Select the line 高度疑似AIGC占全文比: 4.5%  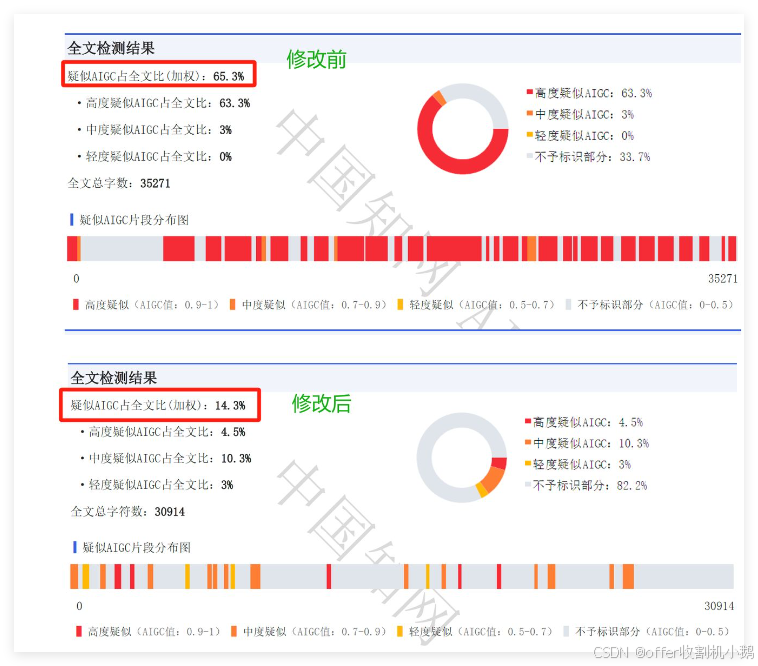[167, 432]
